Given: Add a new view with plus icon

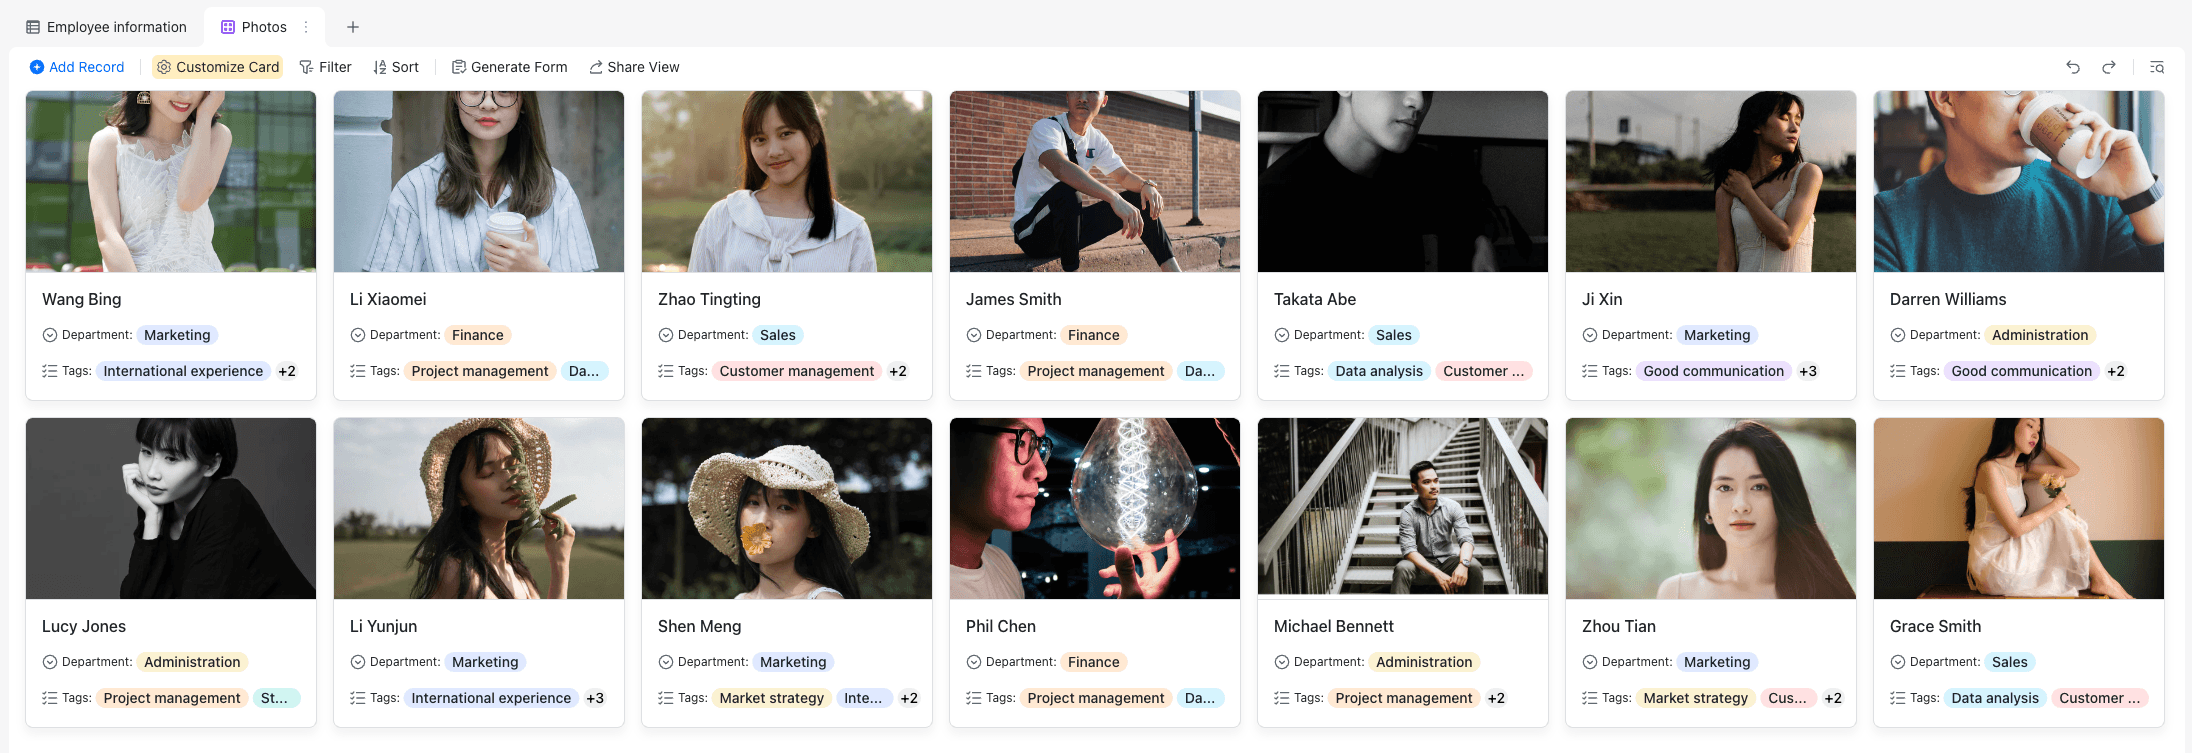Looking at the screenshot, I should pyautogui.click(x=353, y=27).
